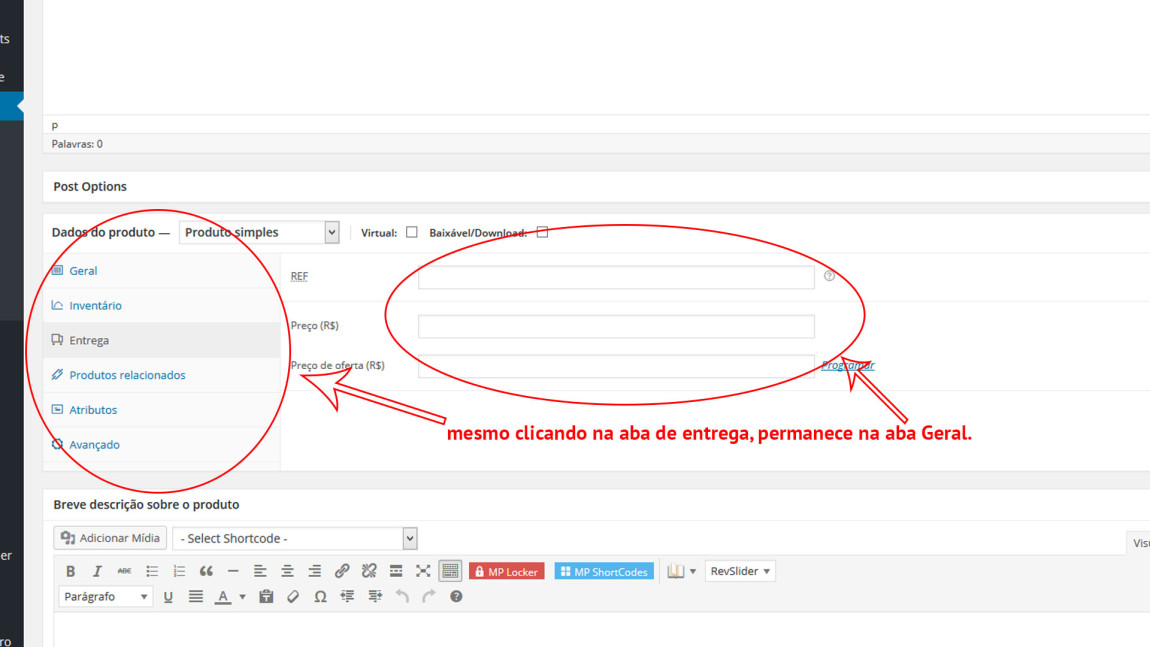Image resolution: width=1150 pixels, height=647 pixels.
Task: Paste as plain text
Action: tap(266, 597)
